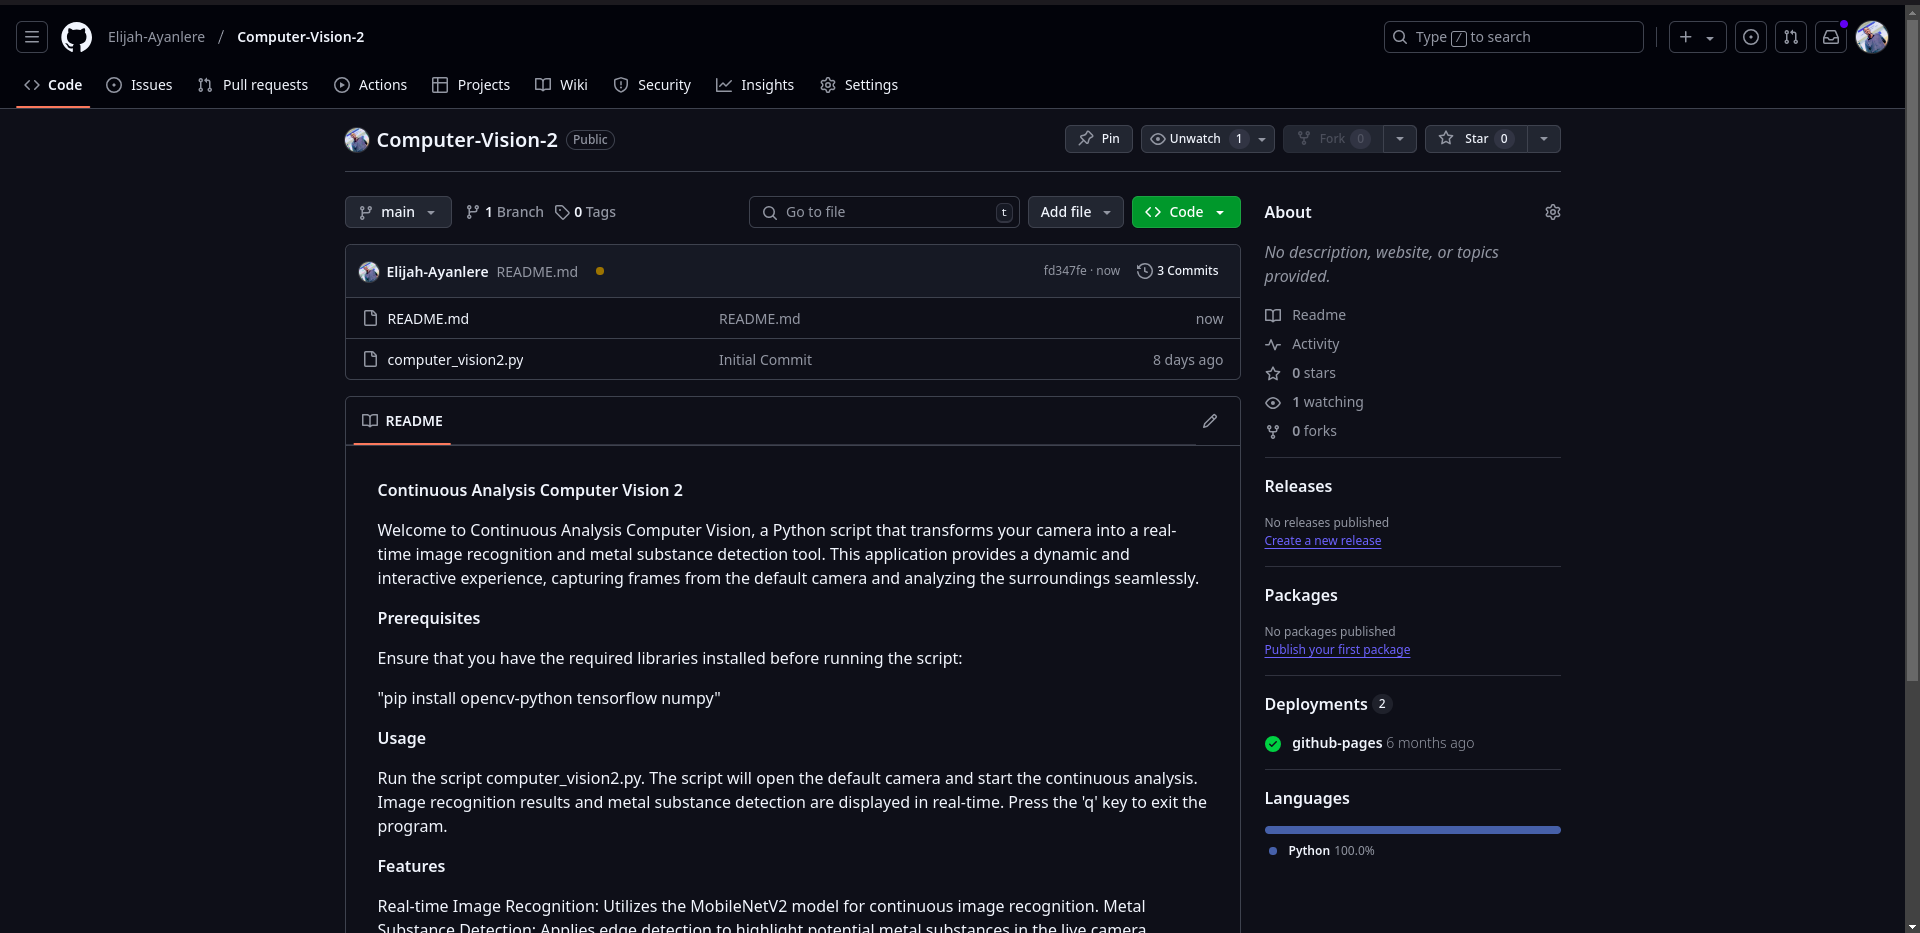Click the page vertical scrollbar

(x=1912, y=350)
